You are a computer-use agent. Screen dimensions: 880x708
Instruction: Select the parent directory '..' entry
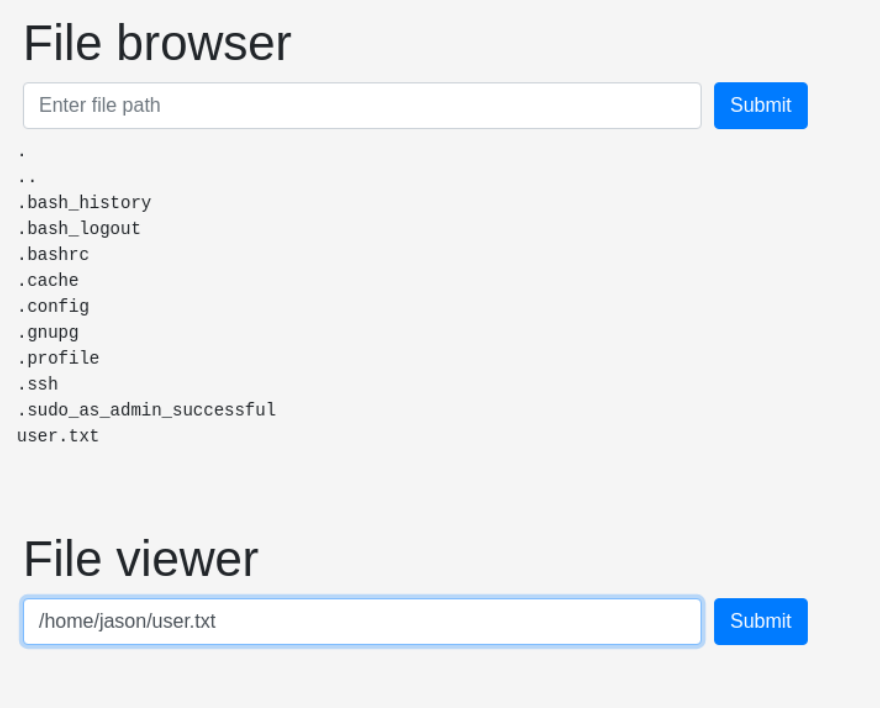pyautogui.click(x=27, y=179)
